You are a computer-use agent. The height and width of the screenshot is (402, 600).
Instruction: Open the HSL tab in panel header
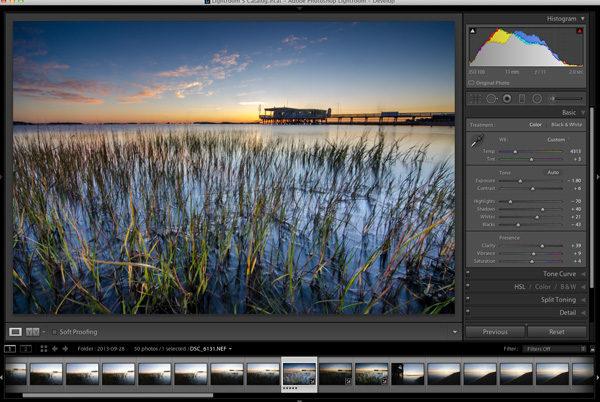tap(519, 287)
